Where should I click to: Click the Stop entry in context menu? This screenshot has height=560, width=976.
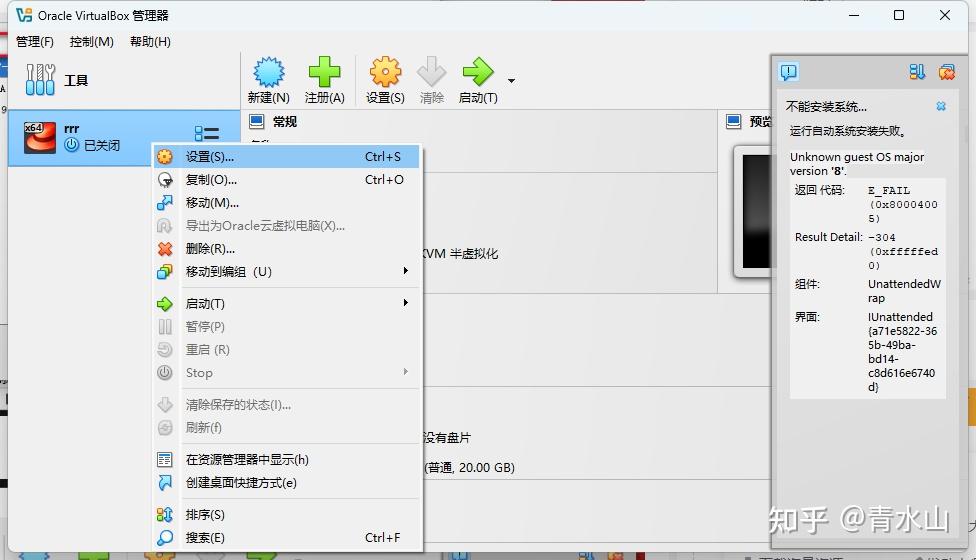pyautogui.click(x=286, y=373)
